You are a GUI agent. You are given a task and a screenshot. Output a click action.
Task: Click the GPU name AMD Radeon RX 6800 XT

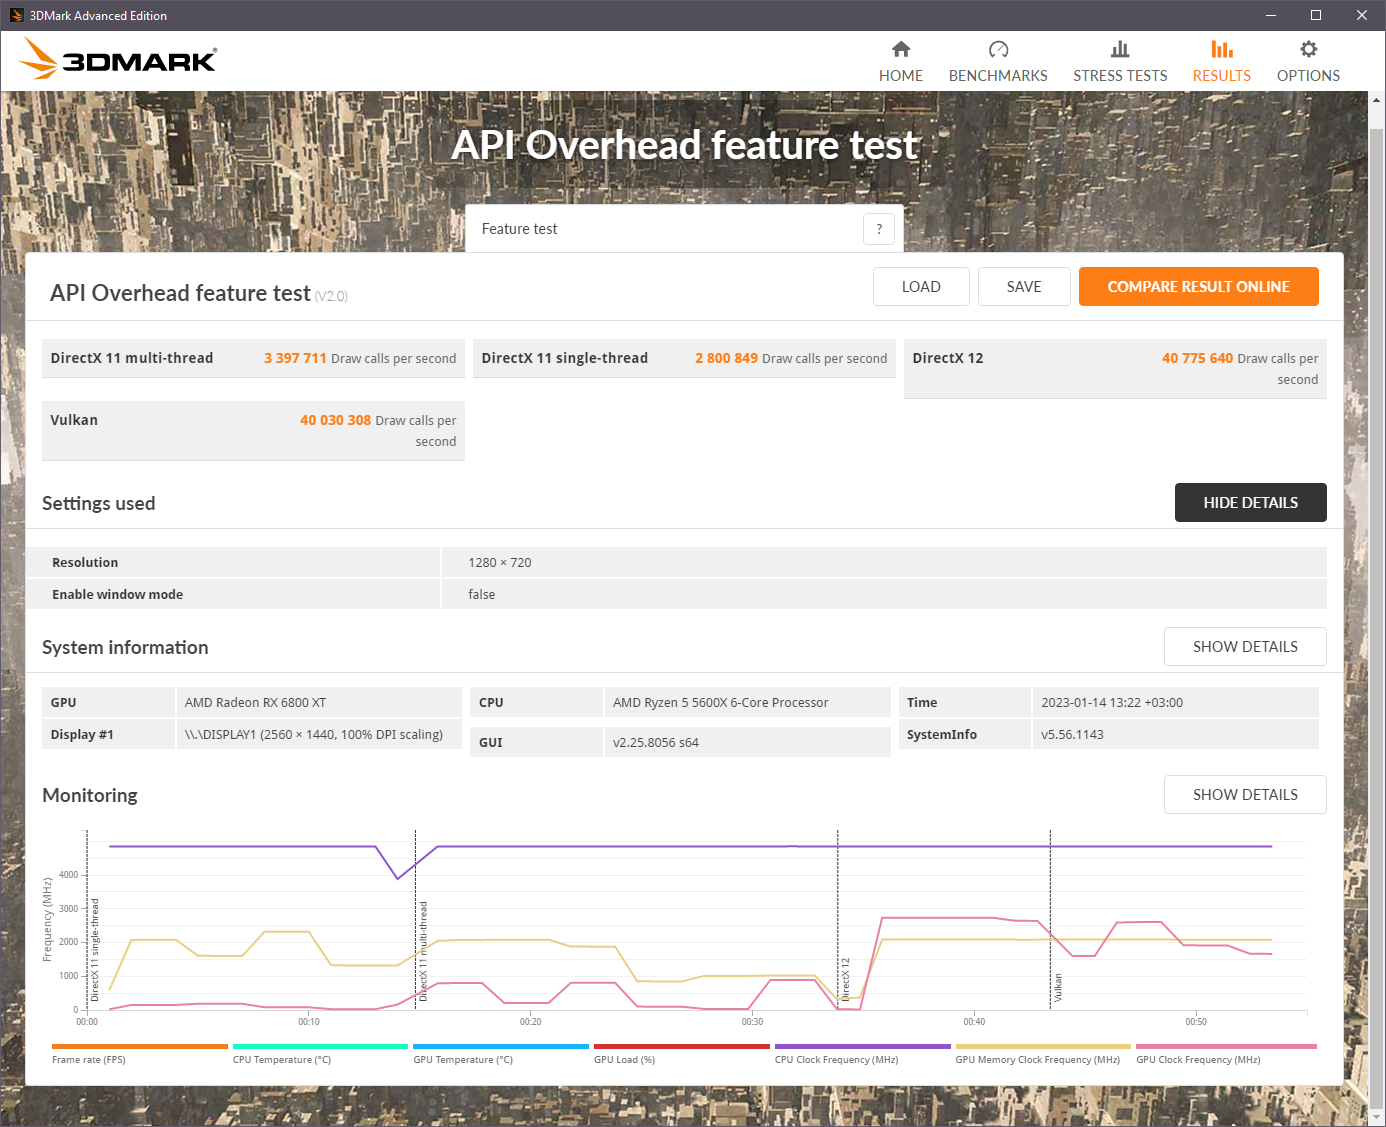pyautogui.click(x=255, y=703)
